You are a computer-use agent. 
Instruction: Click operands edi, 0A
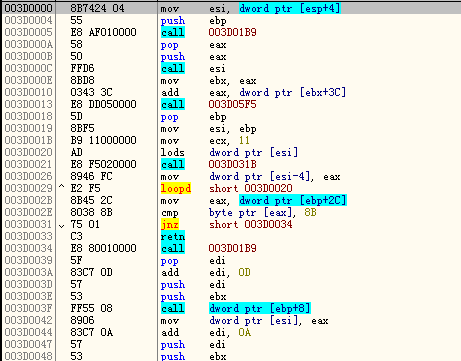click(230, 333)
